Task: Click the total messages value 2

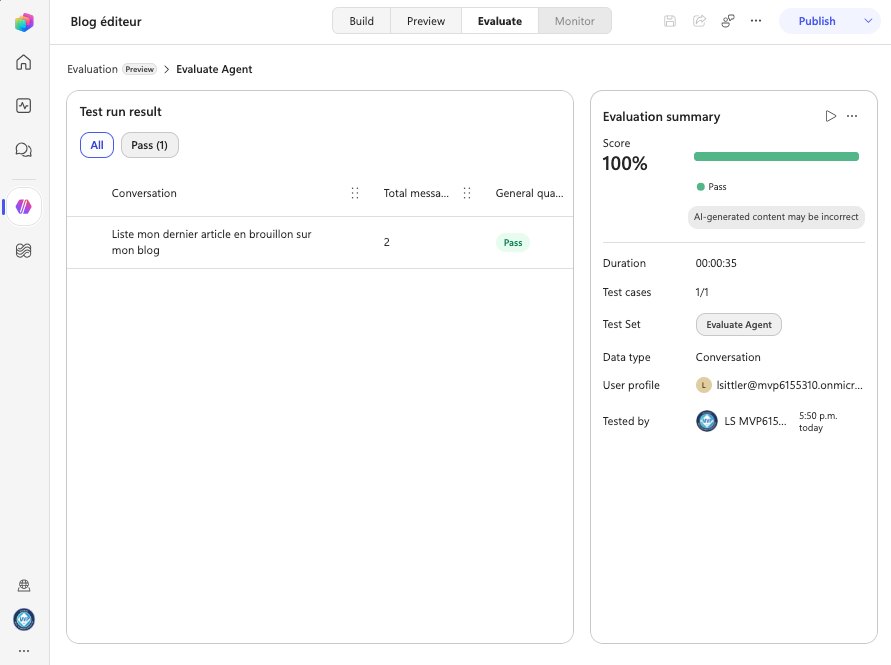Action: tap(386, 242)
